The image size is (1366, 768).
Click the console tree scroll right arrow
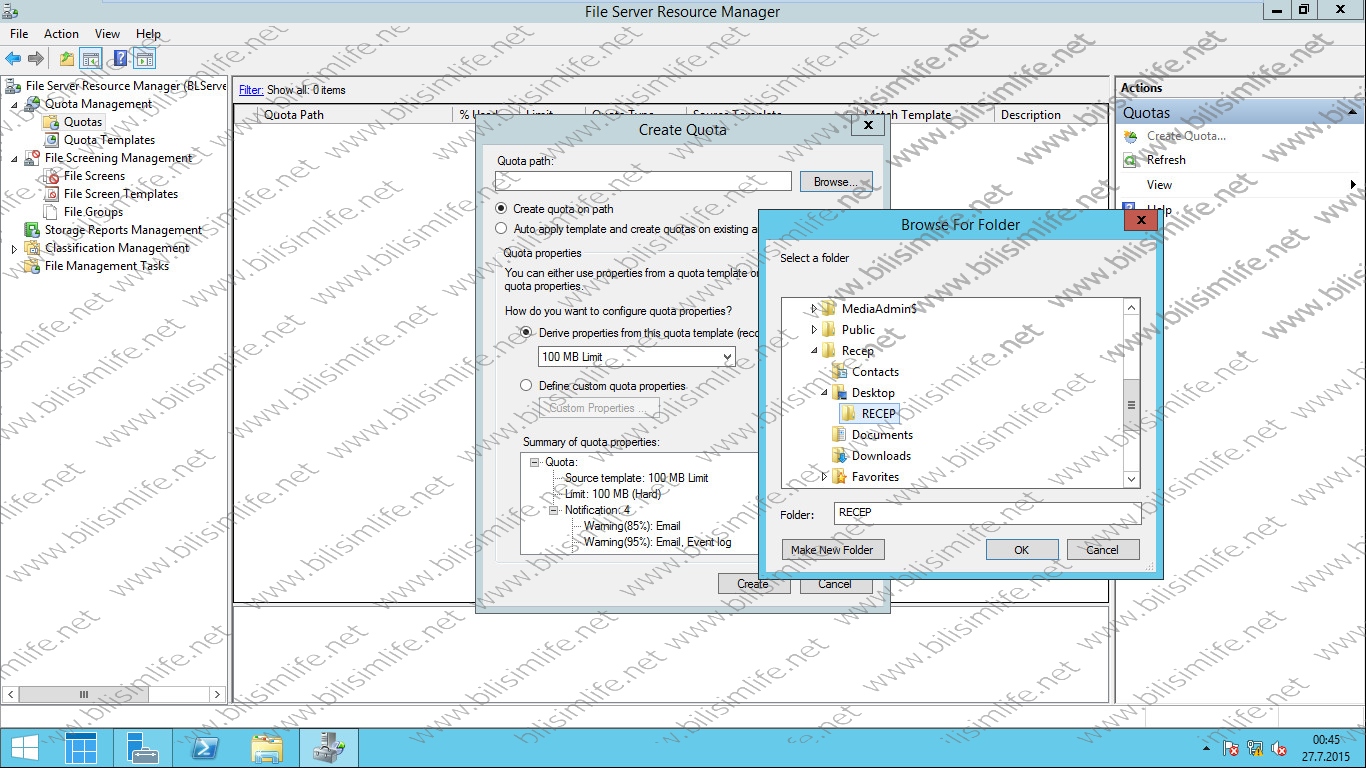(x=218, y=694)
